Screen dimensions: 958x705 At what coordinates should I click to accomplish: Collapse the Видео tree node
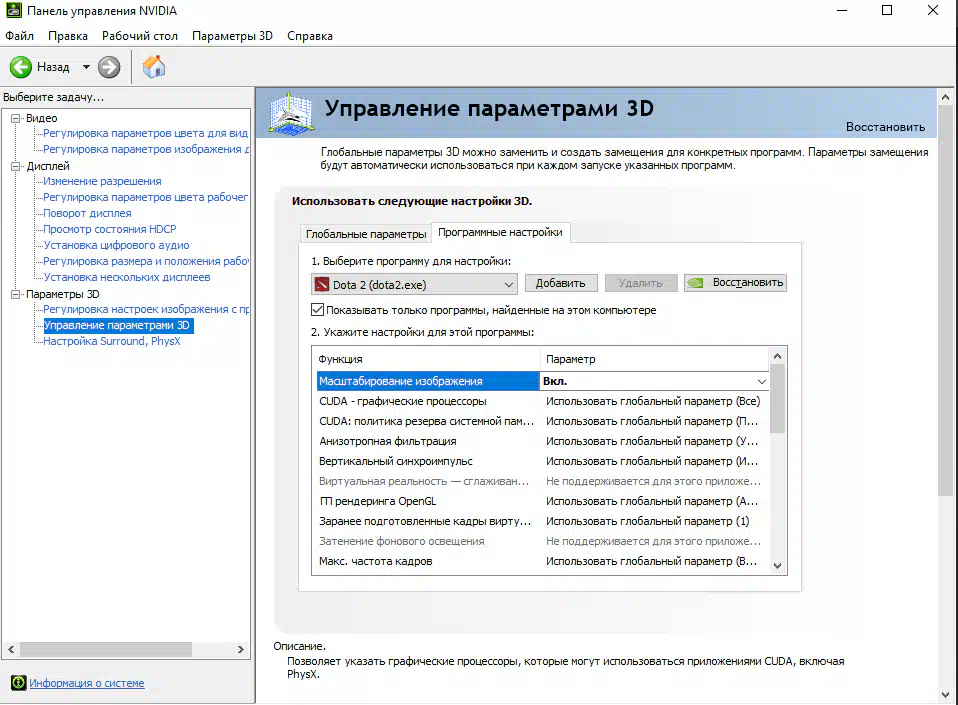point(15,119)
